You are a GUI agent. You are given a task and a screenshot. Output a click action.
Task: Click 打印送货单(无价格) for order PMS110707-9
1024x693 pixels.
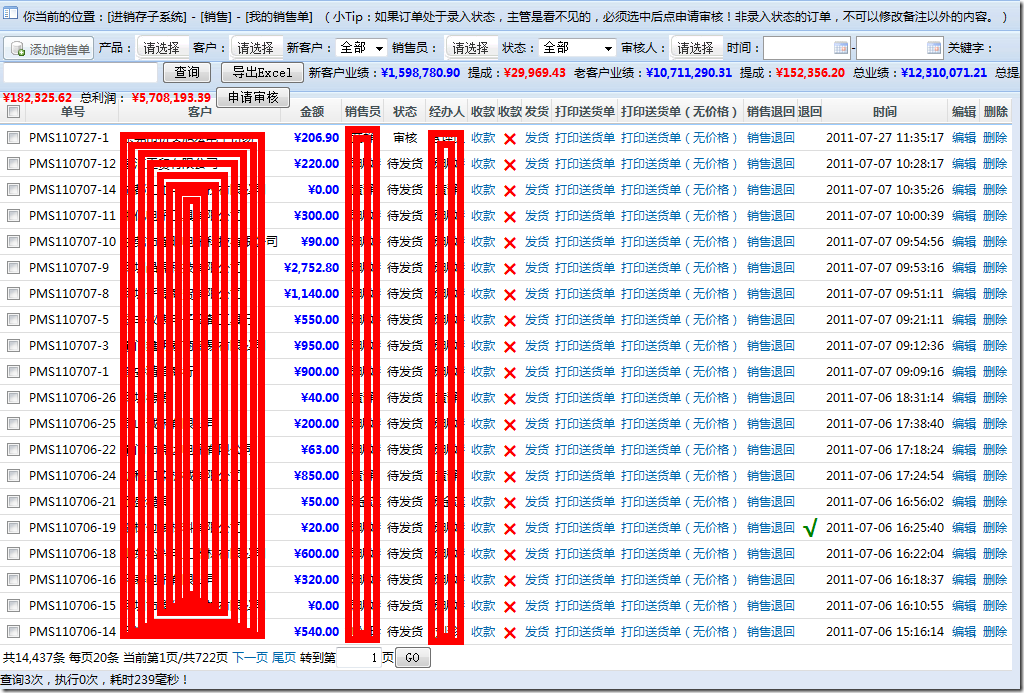tap(680, 267)
